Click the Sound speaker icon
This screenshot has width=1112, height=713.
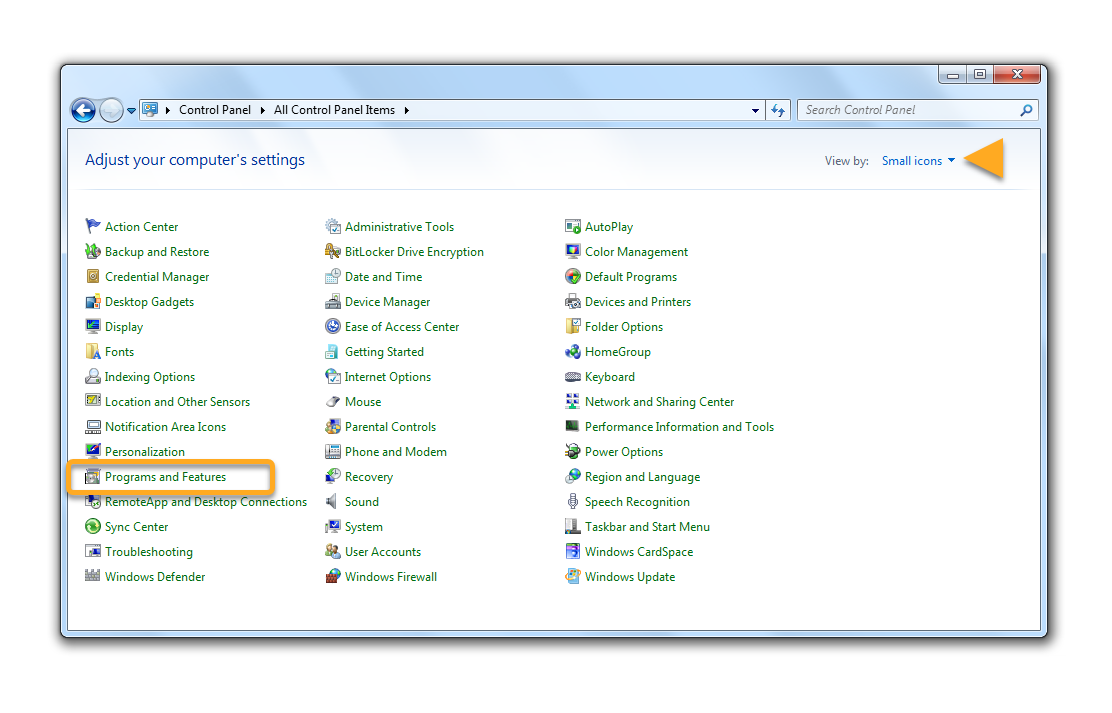pyautogui.click(x=333, y=502)
